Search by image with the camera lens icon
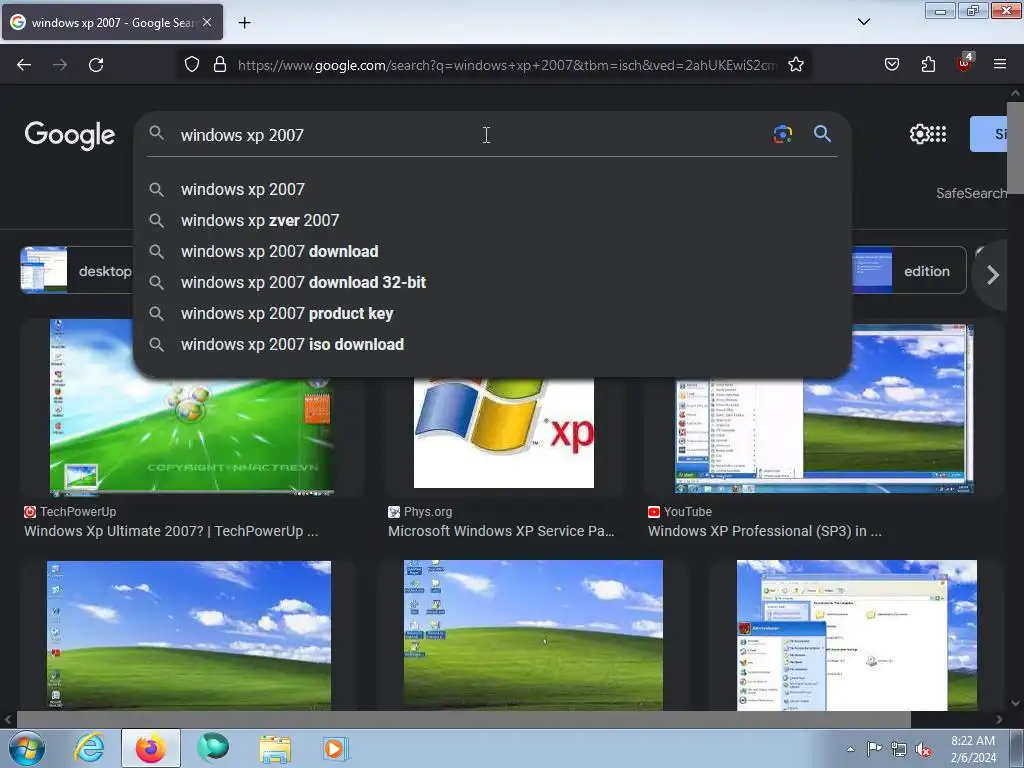 (782, 134)
